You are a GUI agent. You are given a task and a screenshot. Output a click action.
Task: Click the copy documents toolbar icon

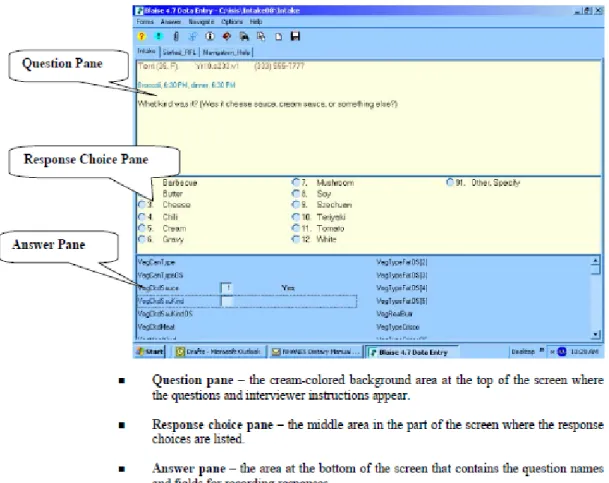click(x=261, y=36)
